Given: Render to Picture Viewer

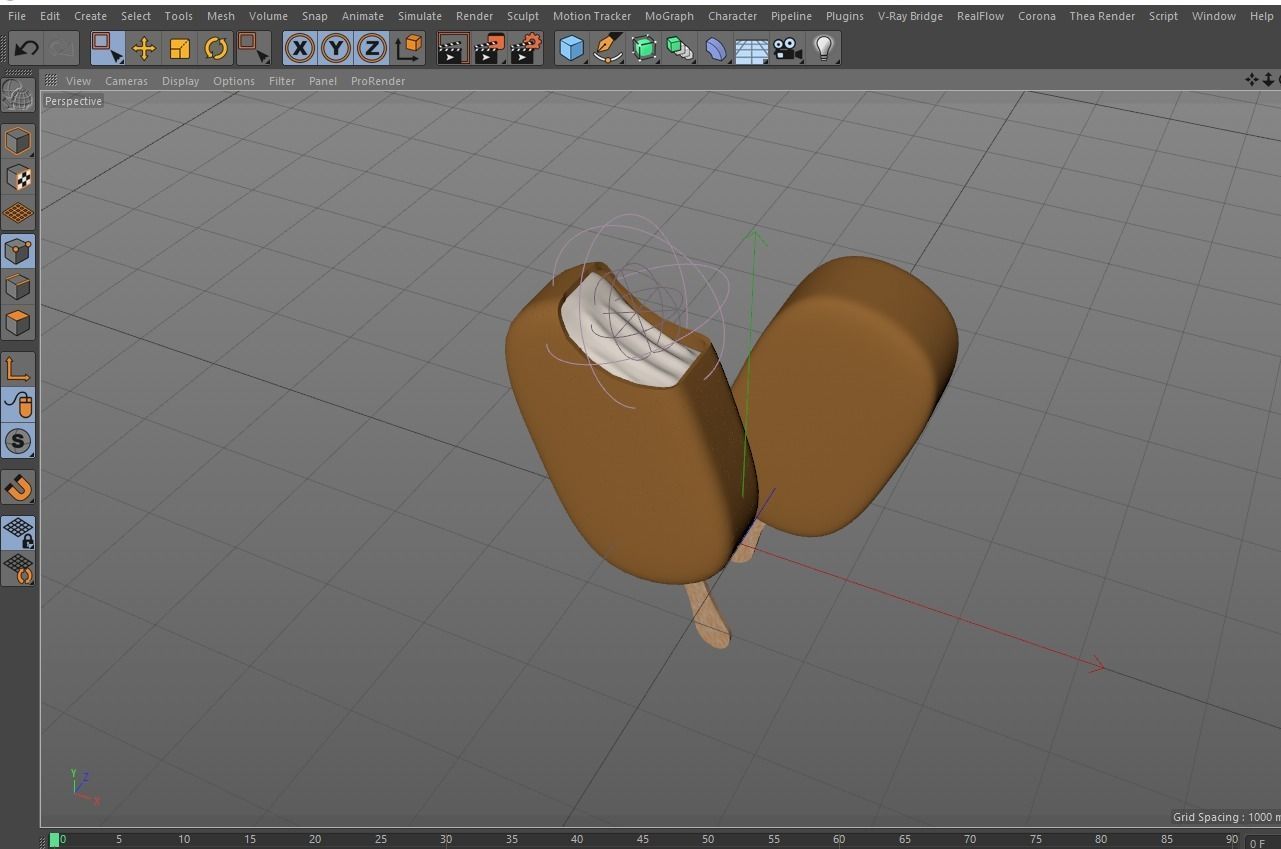Looking at the screenshot, I should (489, 48).
